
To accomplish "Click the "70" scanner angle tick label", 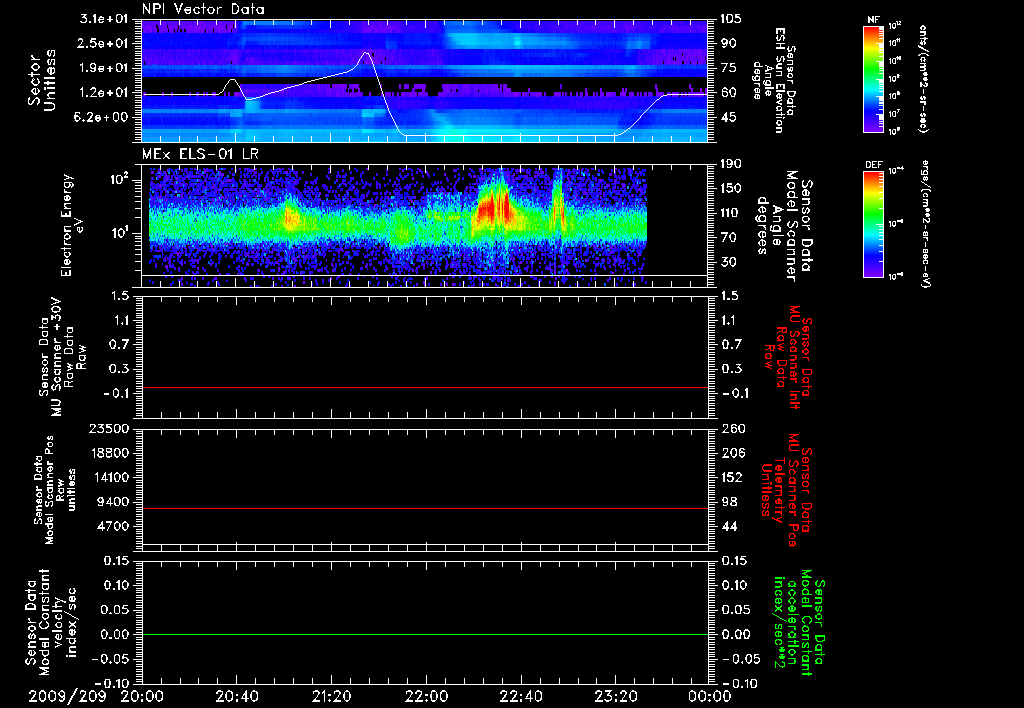I will point(728,238).
